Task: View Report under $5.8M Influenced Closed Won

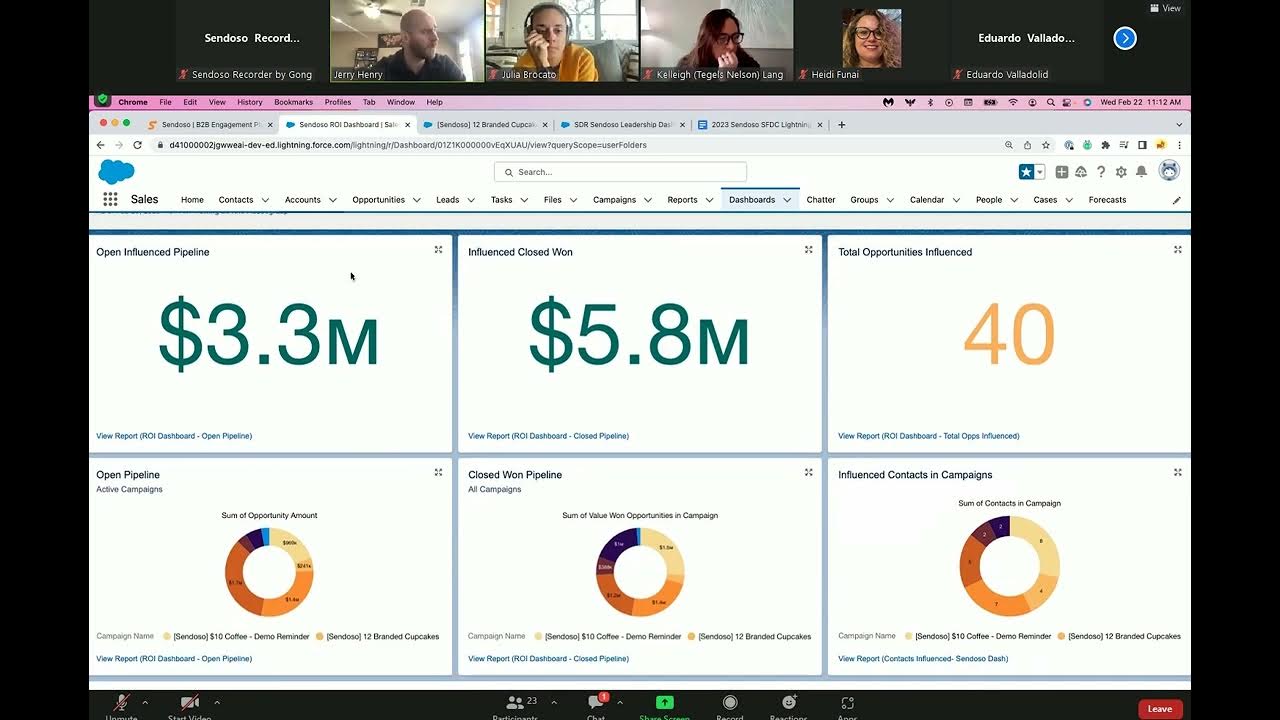Action: [x=548, y=436]
